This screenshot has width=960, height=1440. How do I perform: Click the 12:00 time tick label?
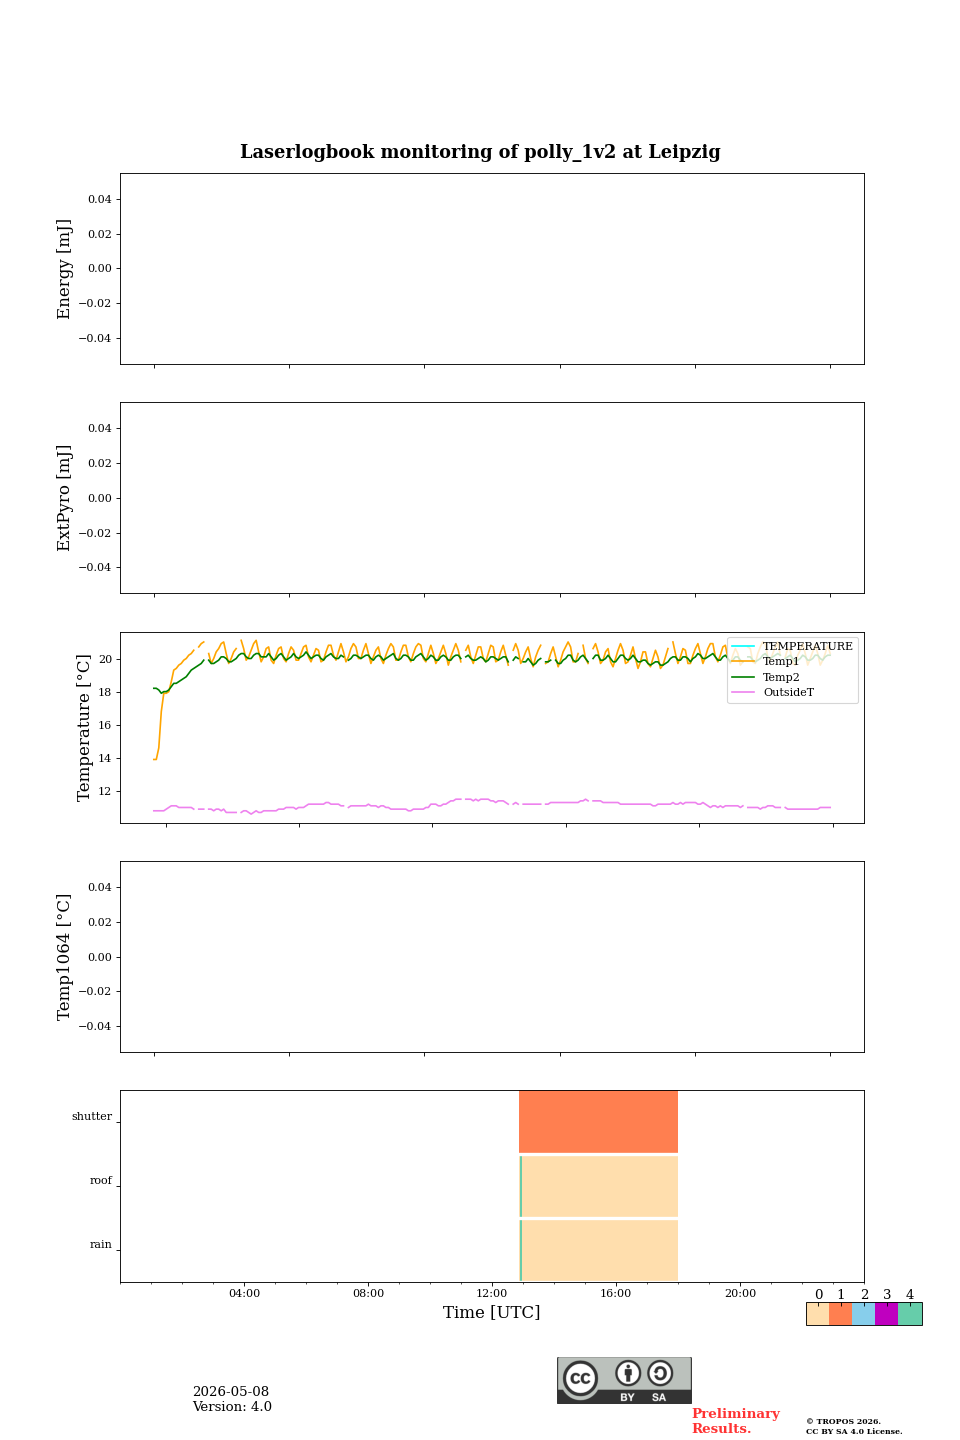click(x=492, y=1294)
